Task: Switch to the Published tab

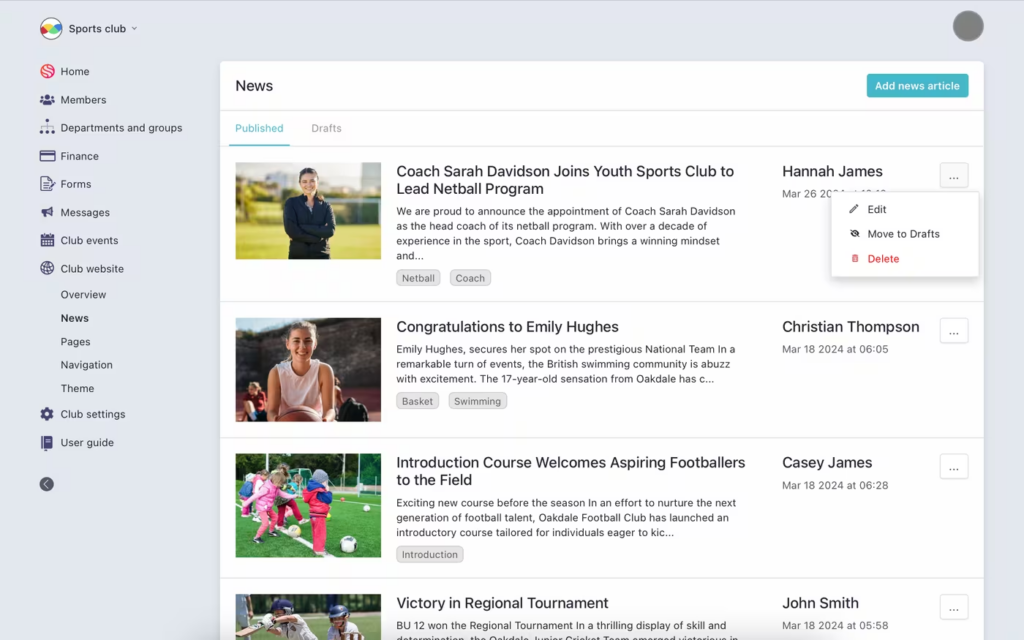Action: (x=259, y=128)
